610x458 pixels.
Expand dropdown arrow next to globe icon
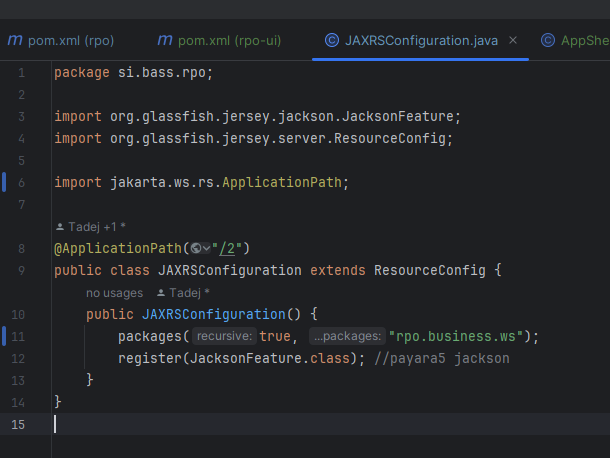206,248
